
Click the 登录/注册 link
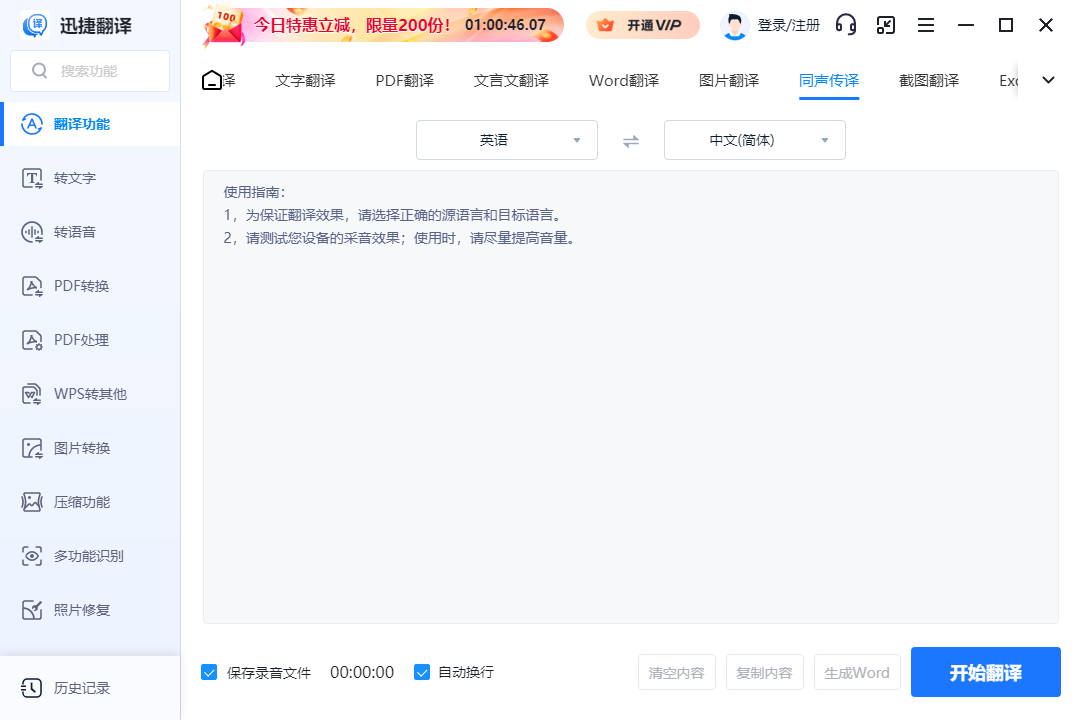[x=789, y=25]
